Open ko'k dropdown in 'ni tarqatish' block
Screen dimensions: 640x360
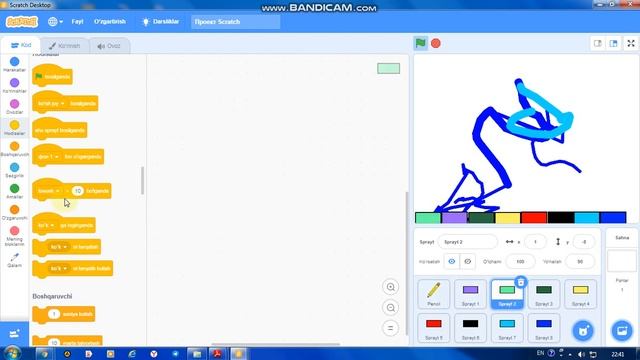coord(59,247)
